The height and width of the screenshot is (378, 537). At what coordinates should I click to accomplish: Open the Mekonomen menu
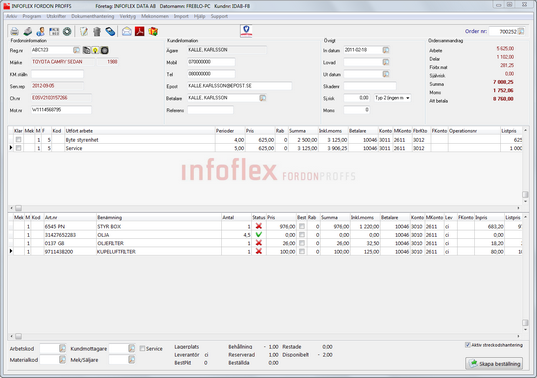(x=155, y=16)
